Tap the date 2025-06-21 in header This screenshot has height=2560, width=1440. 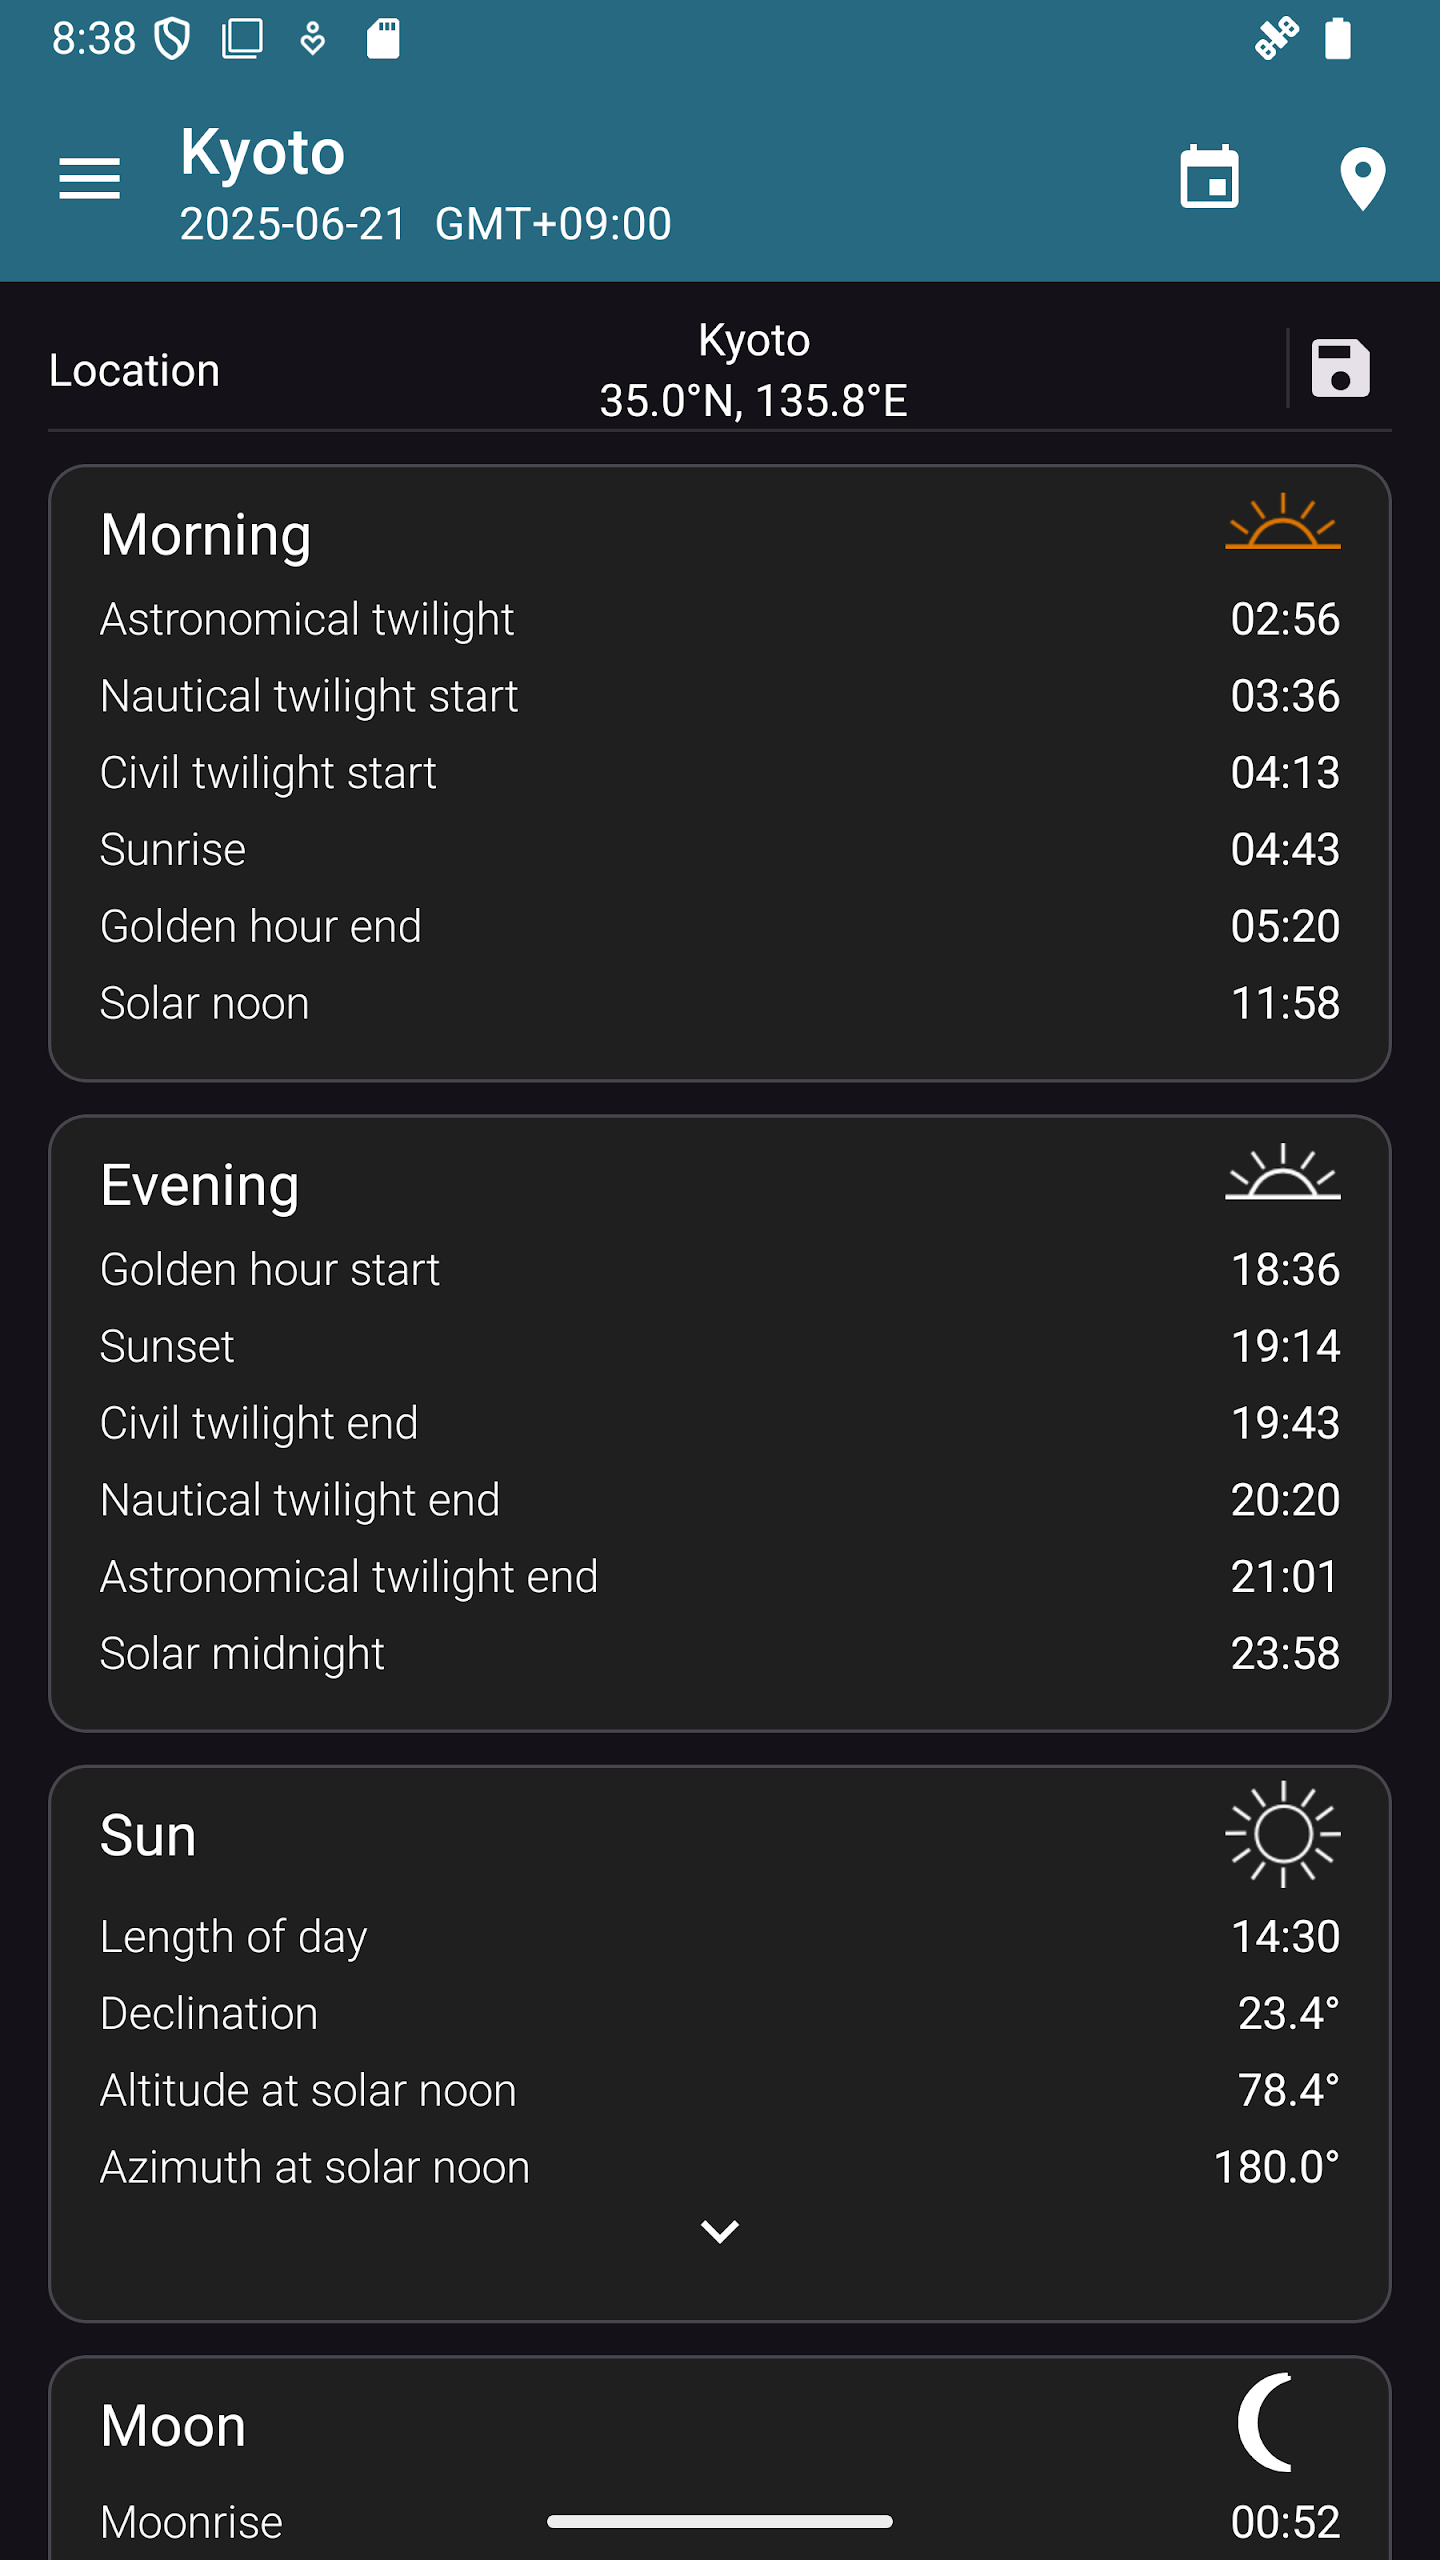point(292,224)
